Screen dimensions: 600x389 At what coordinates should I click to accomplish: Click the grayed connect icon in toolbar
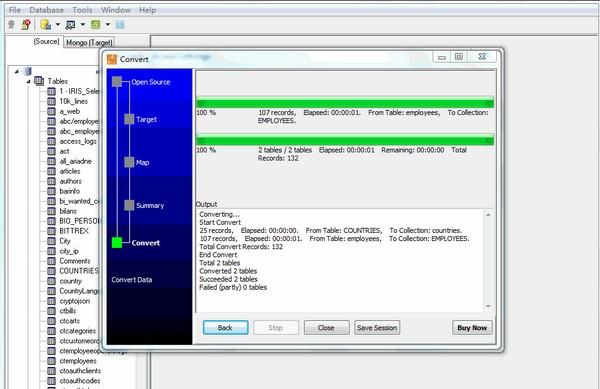coord(11,25)
